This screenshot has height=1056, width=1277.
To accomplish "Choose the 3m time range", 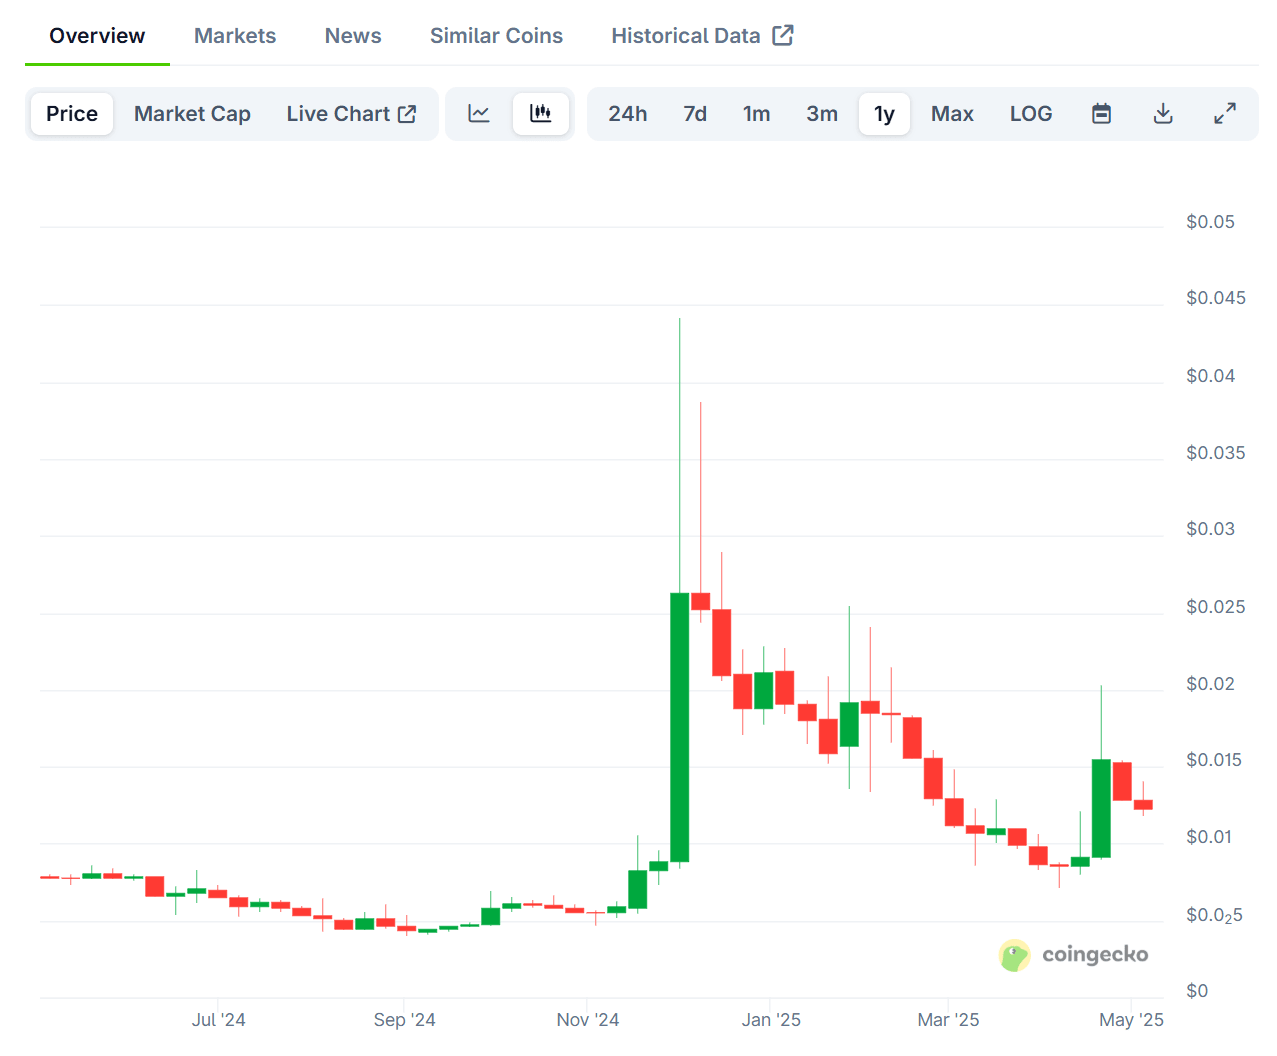I will [x=822, y=114].
